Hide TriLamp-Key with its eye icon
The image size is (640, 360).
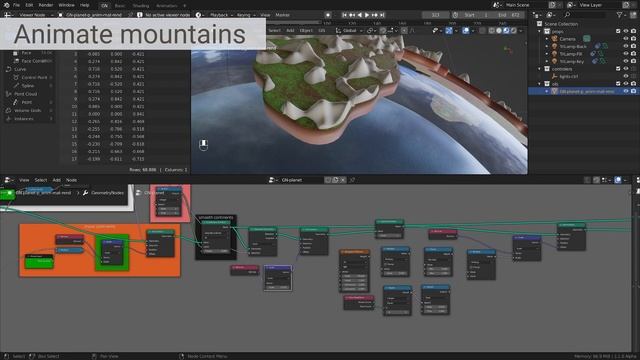[626, 61]
